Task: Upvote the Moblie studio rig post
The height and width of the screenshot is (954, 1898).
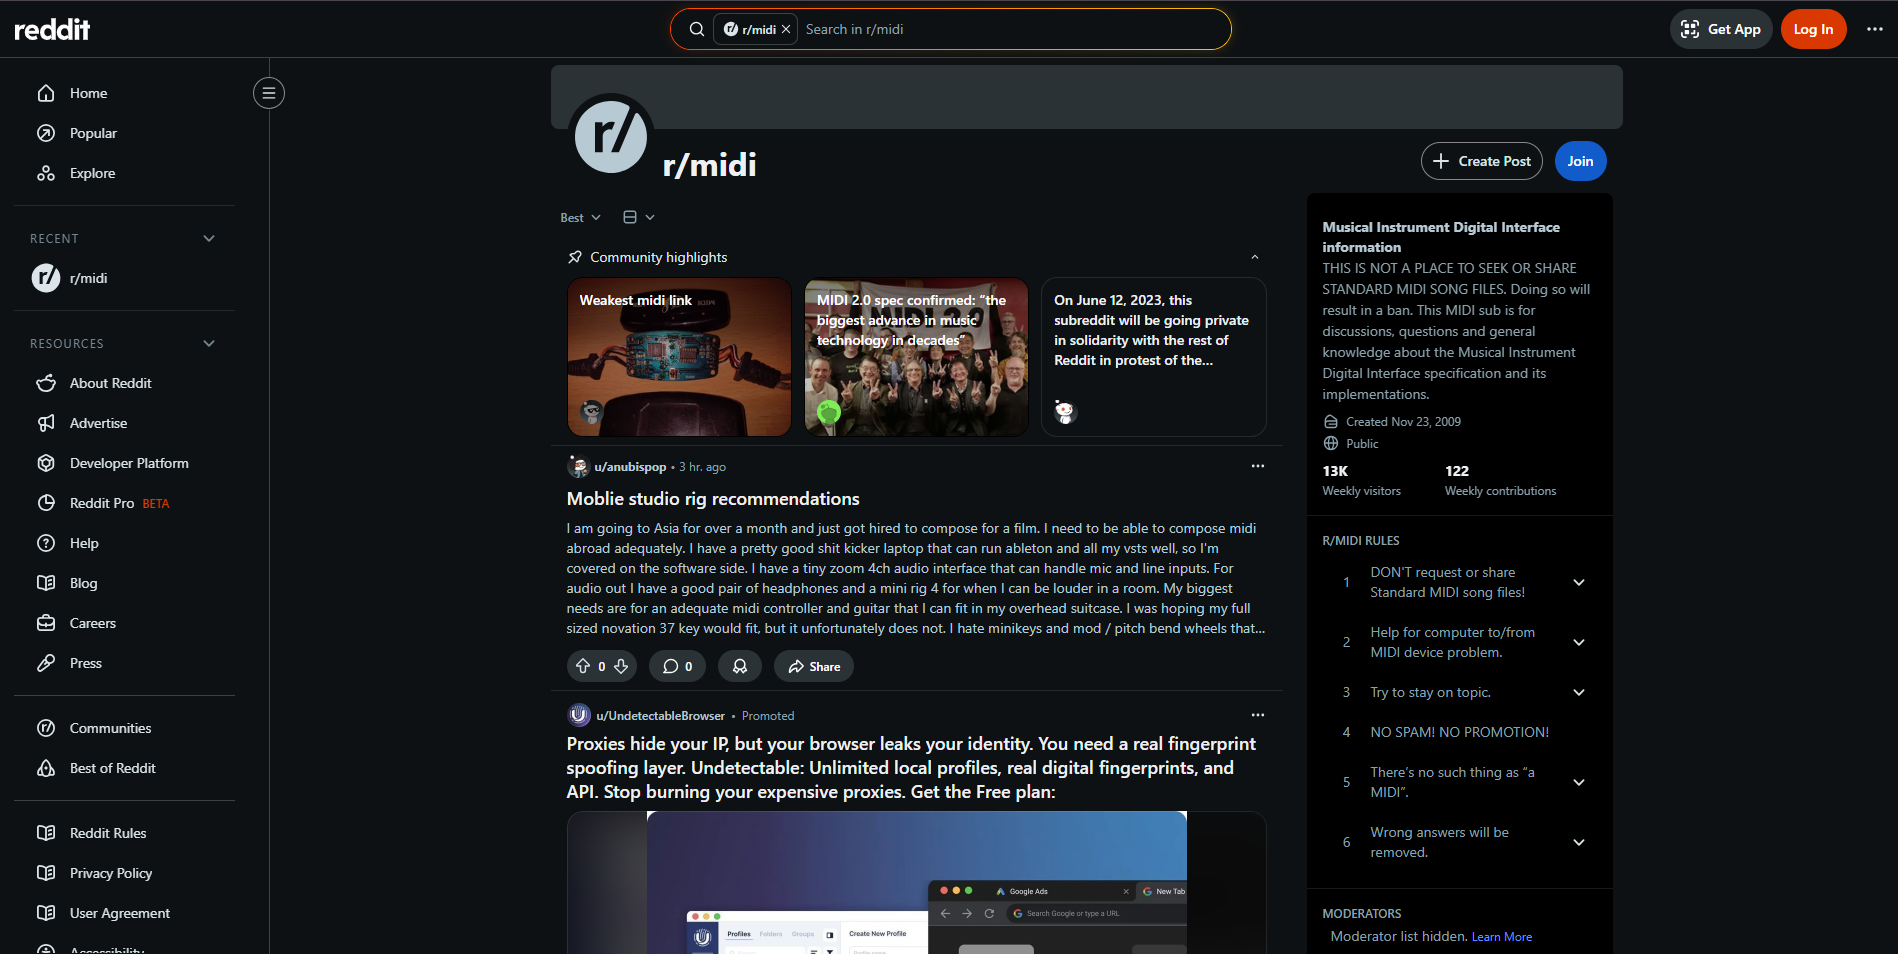Action: [585, 666]
